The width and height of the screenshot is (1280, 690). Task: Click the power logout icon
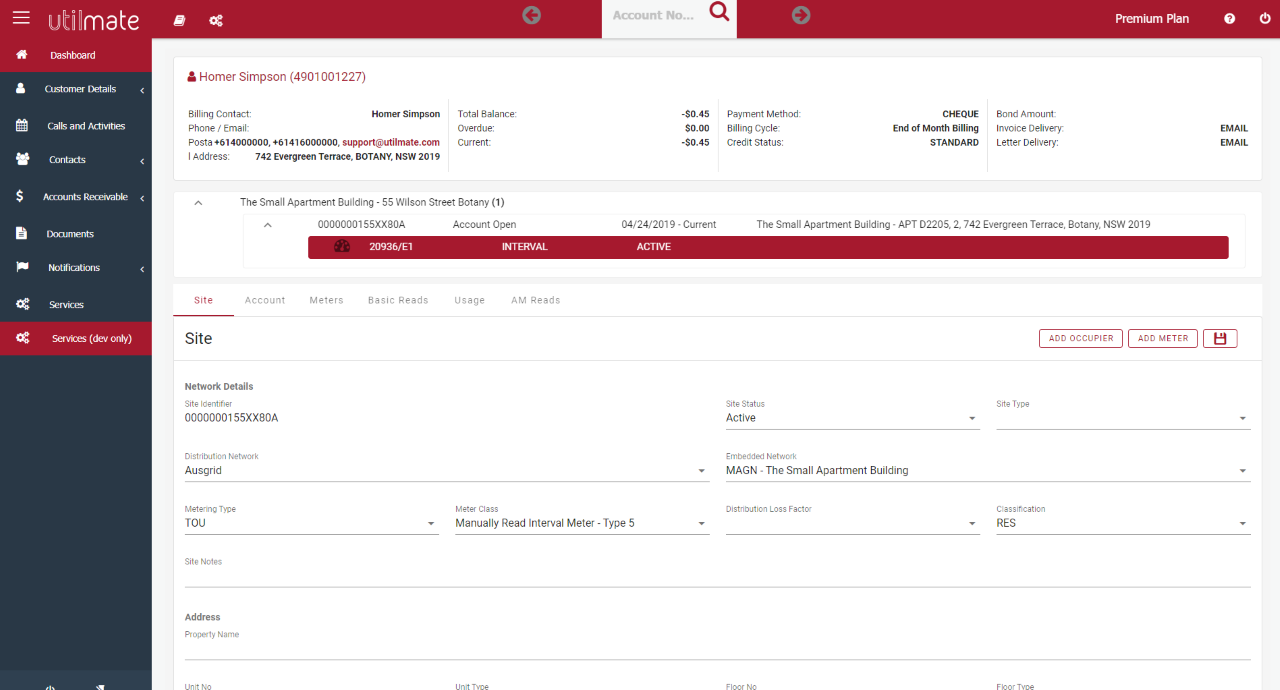pos(1265,19)
